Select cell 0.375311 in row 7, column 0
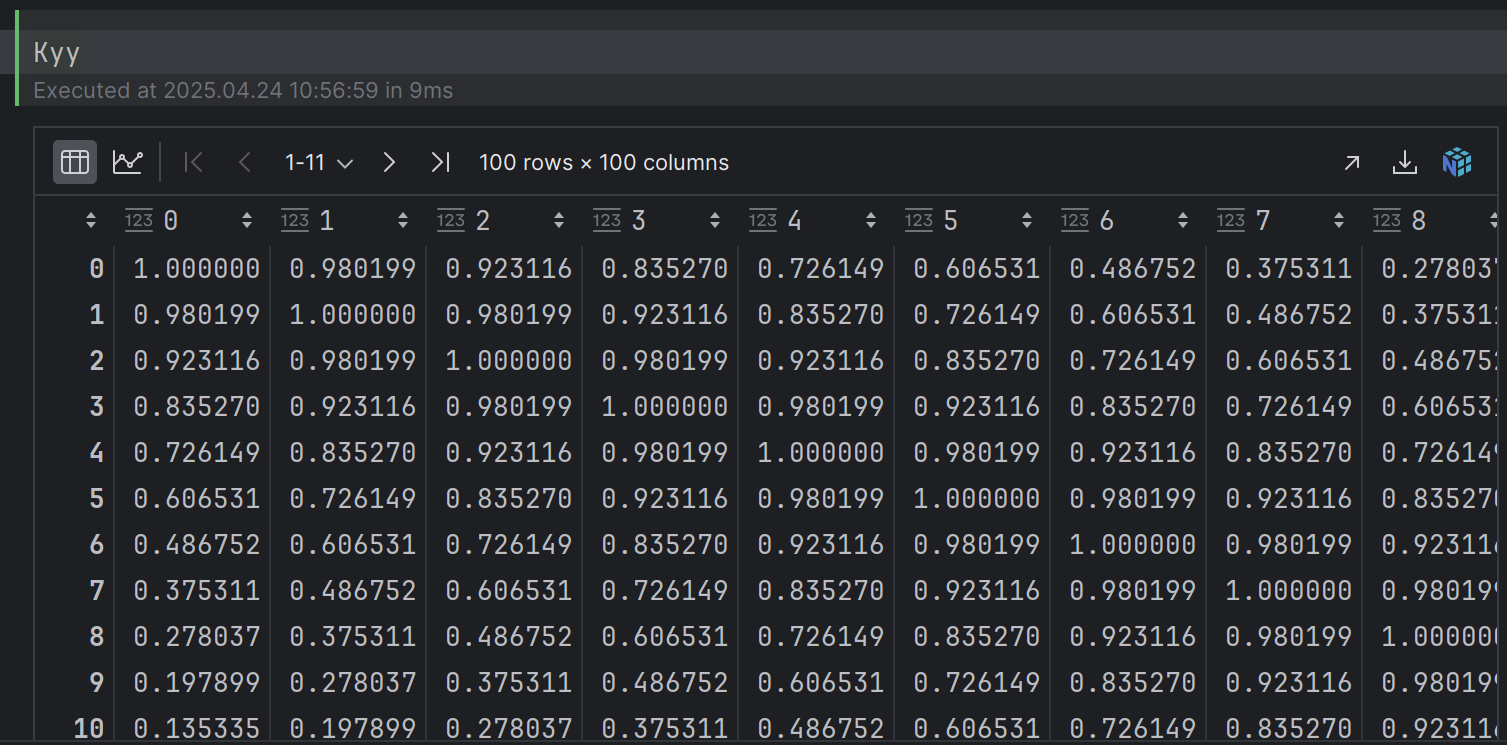This screenshot has height=745, width=1507. pos(197,590)
